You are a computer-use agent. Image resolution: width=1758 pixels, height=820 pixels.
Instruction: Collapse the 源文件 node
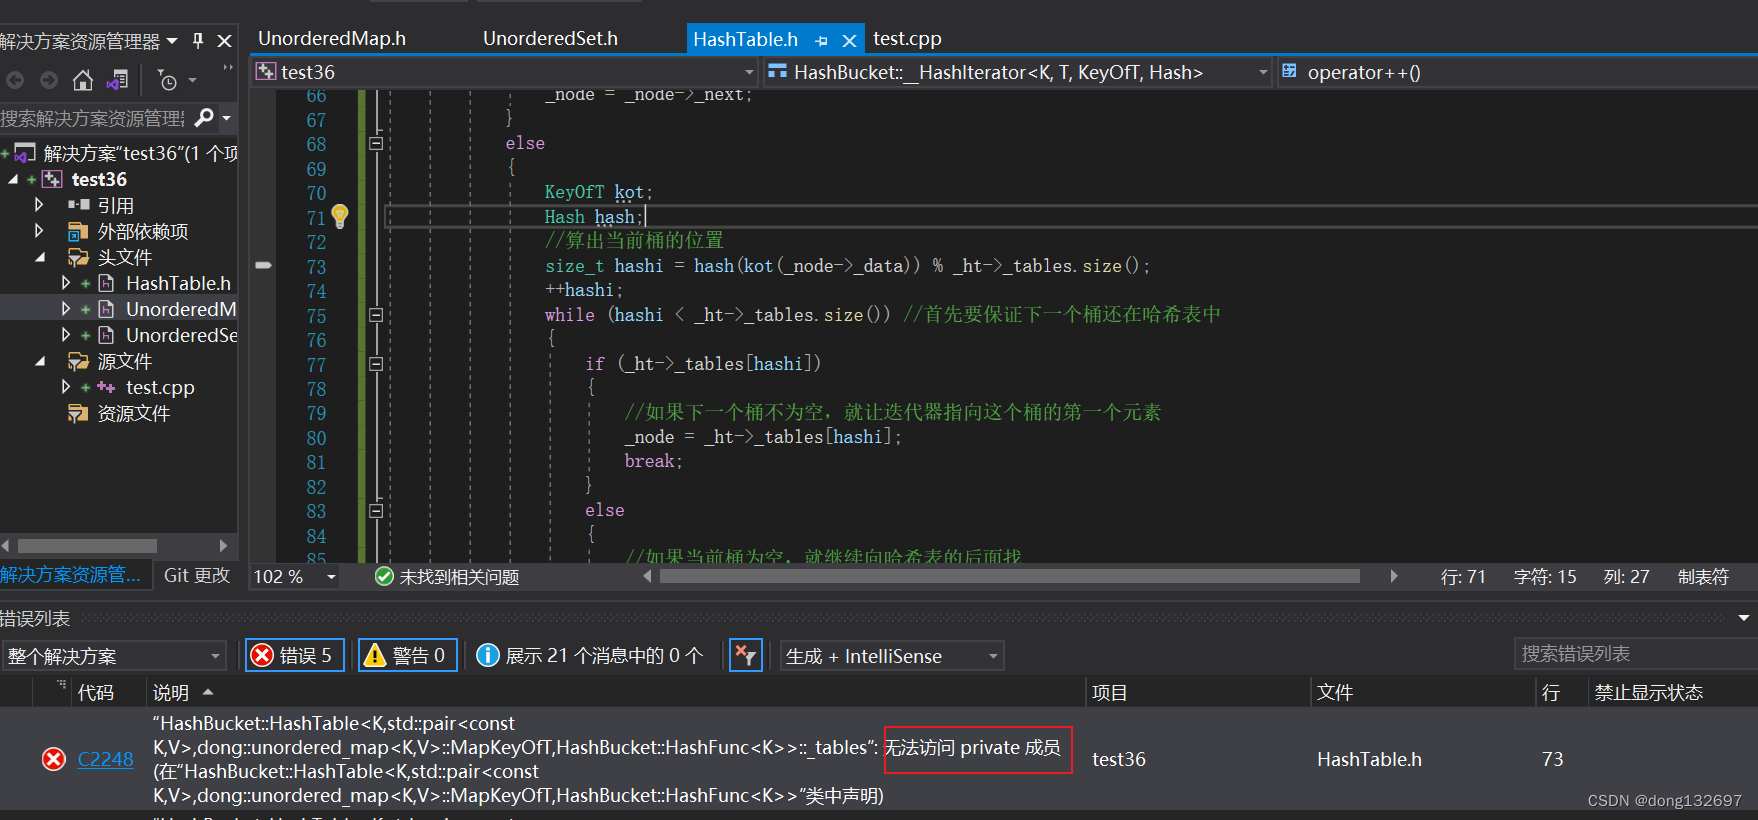point(40,362)
